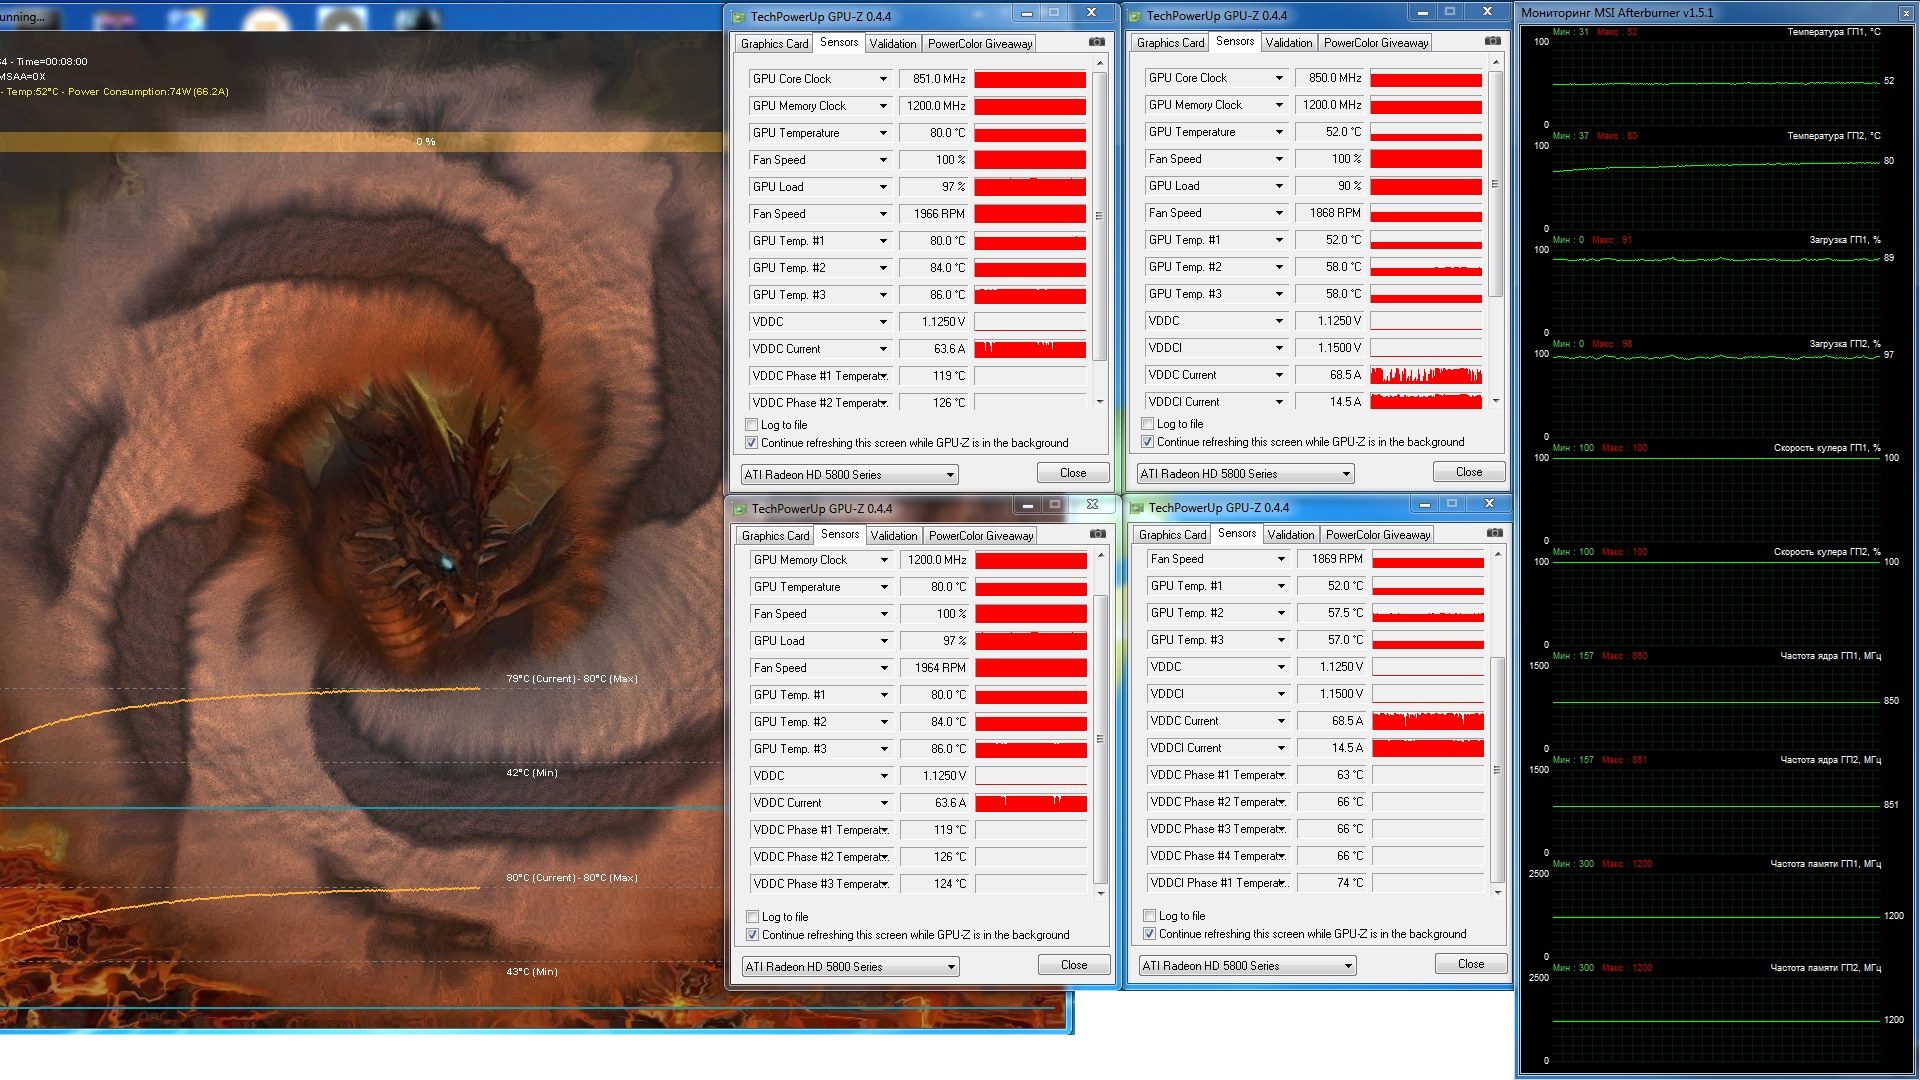Open VDDC Current dropdown in bottom-left GPU-Z
Image resolution: width=1920 pixels, height=1080 pixels.
click(884, 803)
